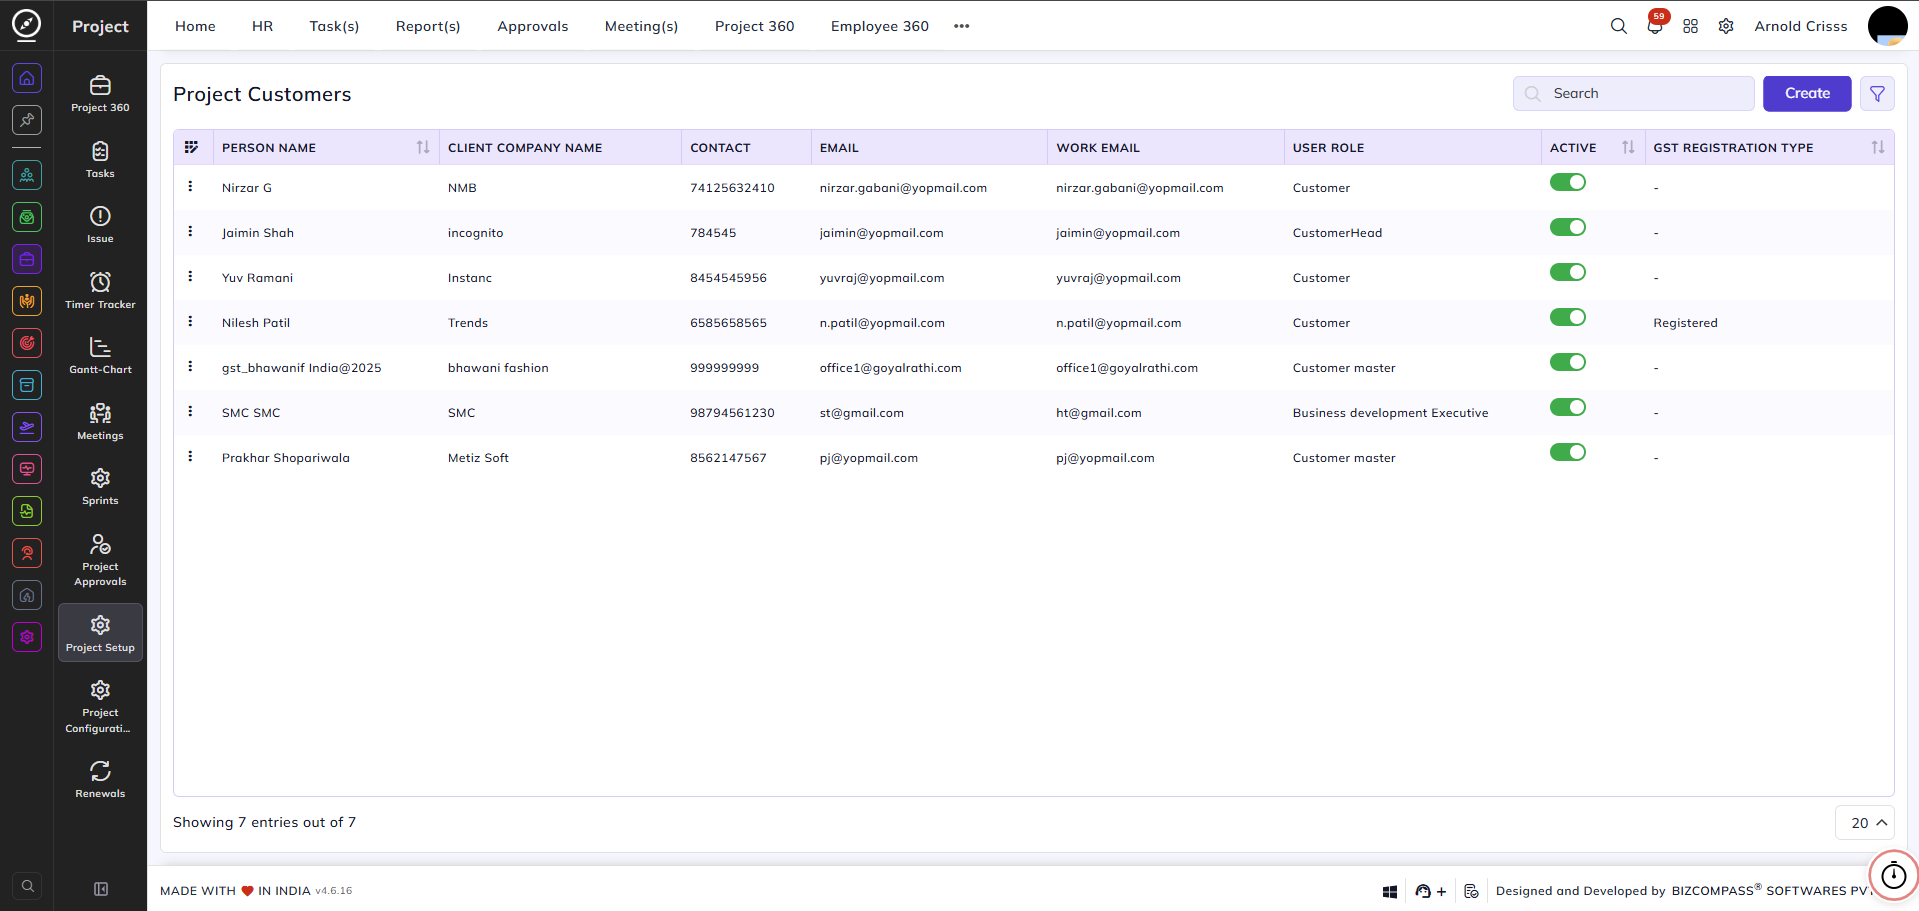Open row menu for Yuv Ramani
This screenshot has height=911, width=1919.
coord(190,276)
